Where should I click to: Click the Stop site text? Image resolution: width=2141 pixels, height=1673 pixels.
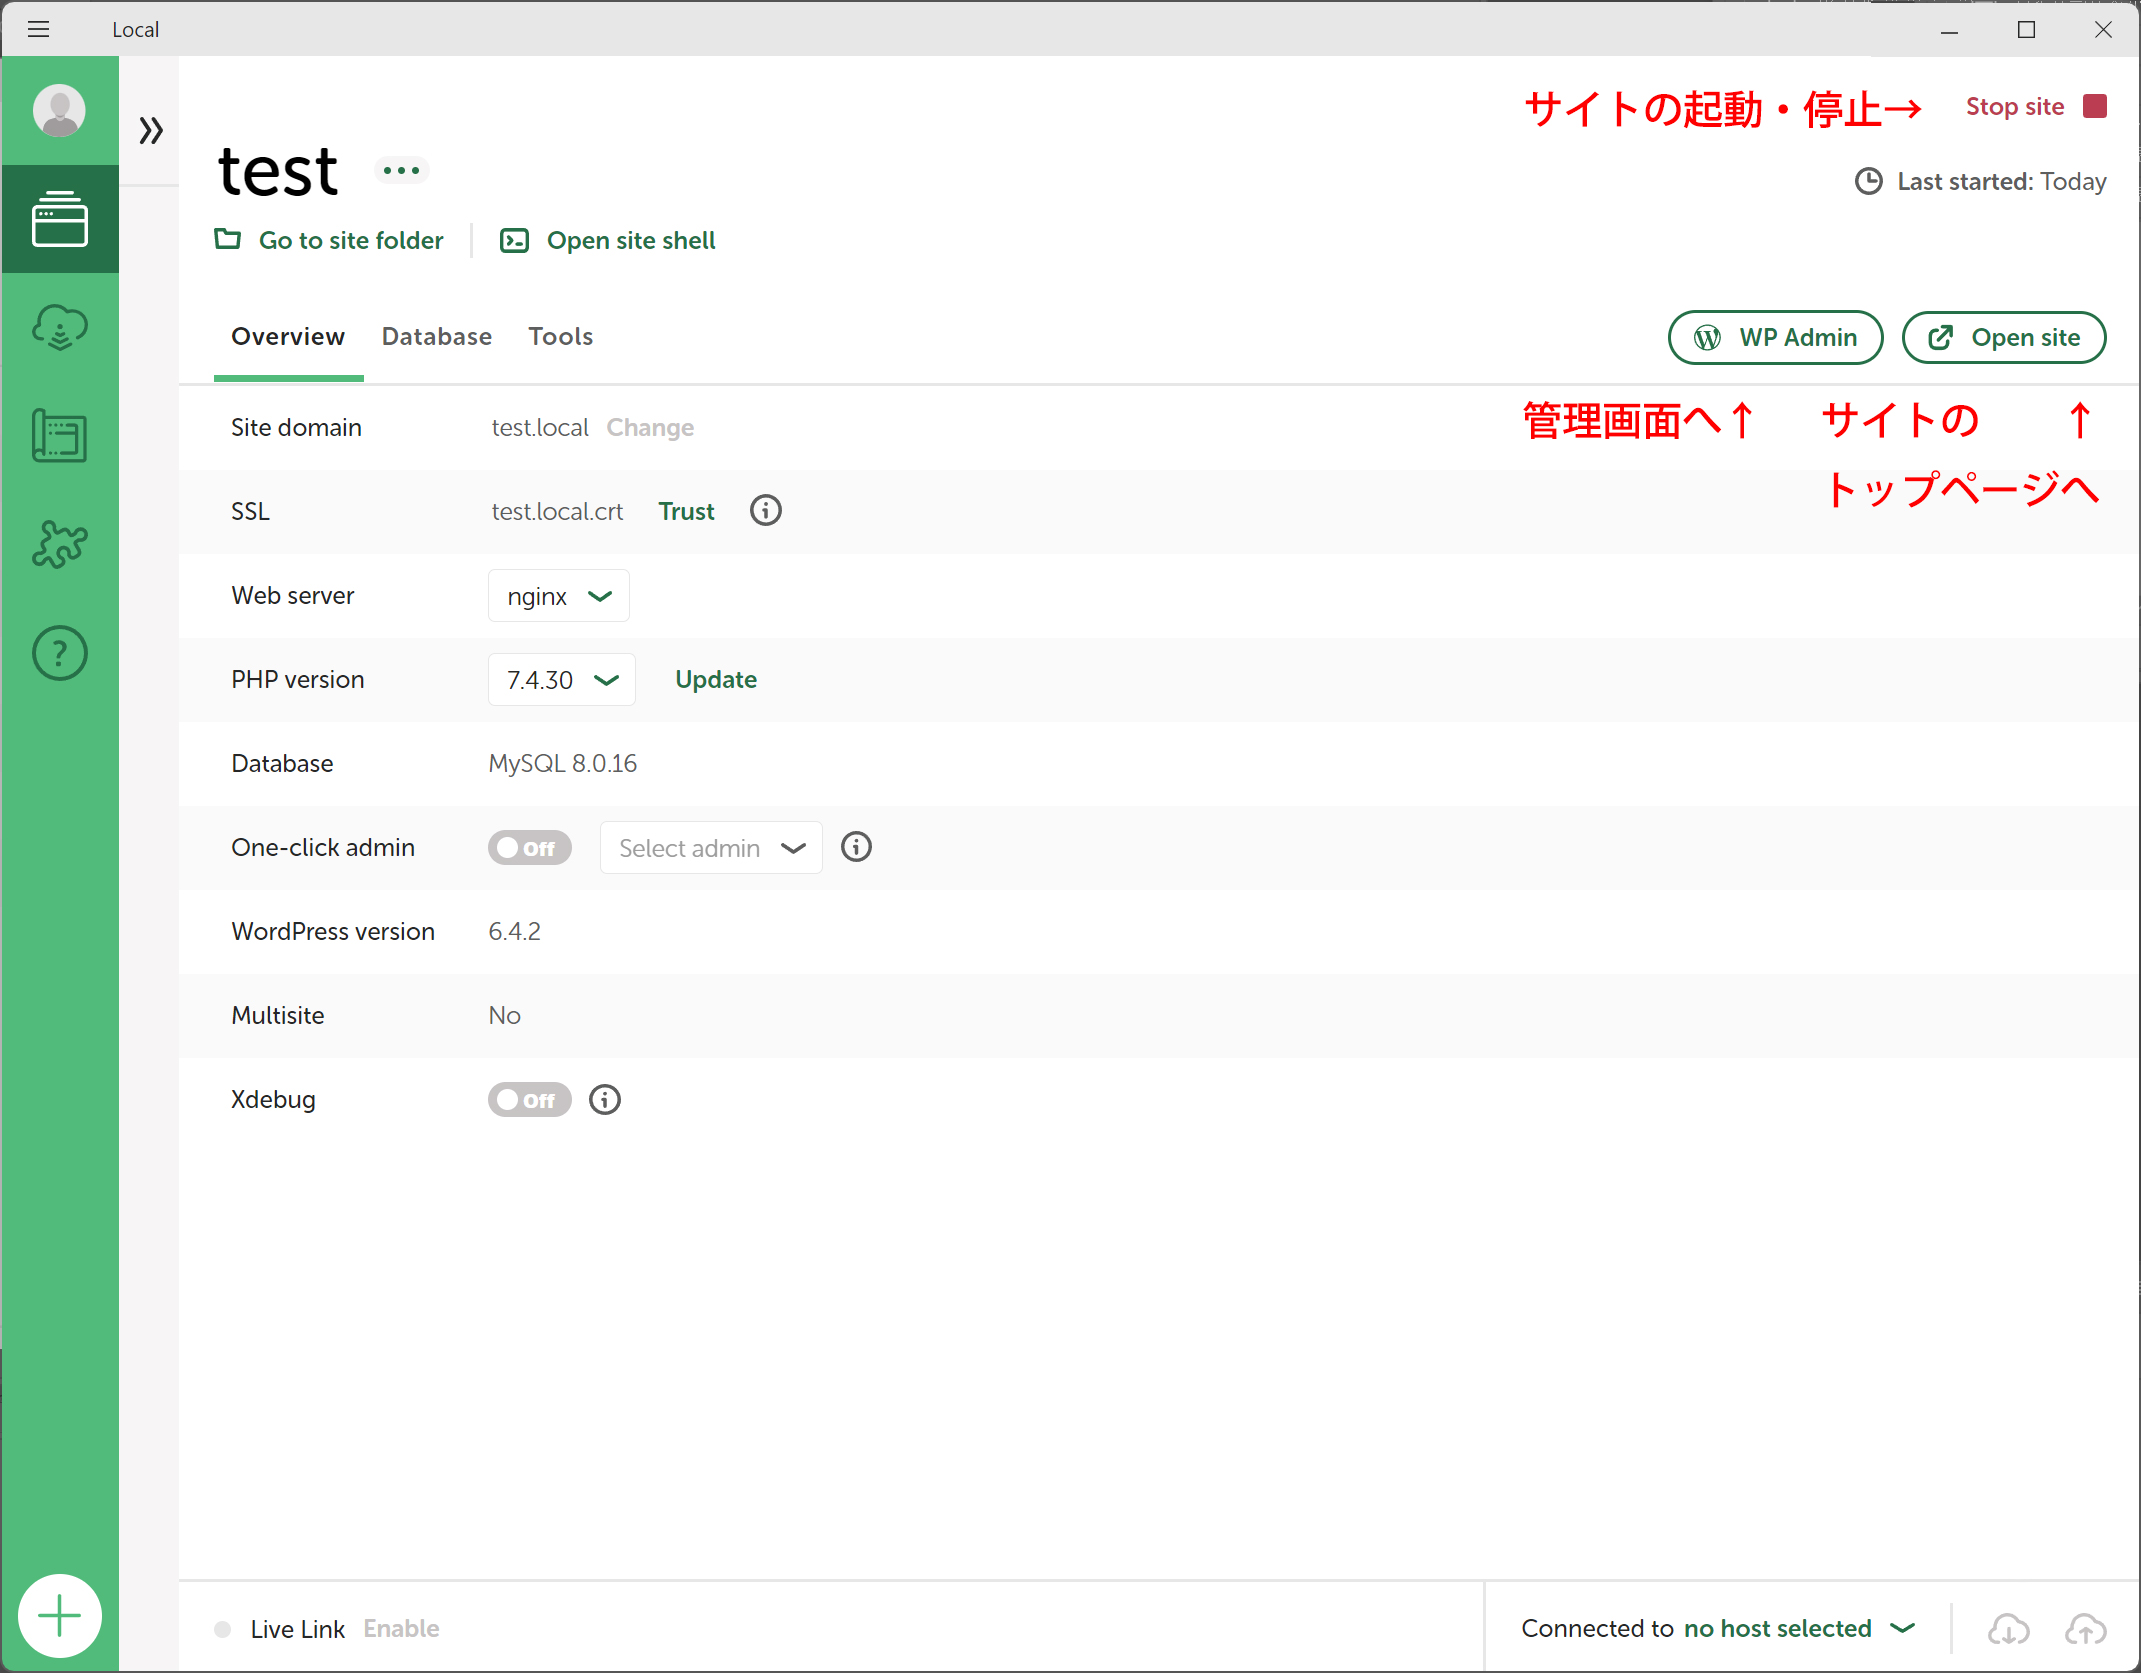2015,106
